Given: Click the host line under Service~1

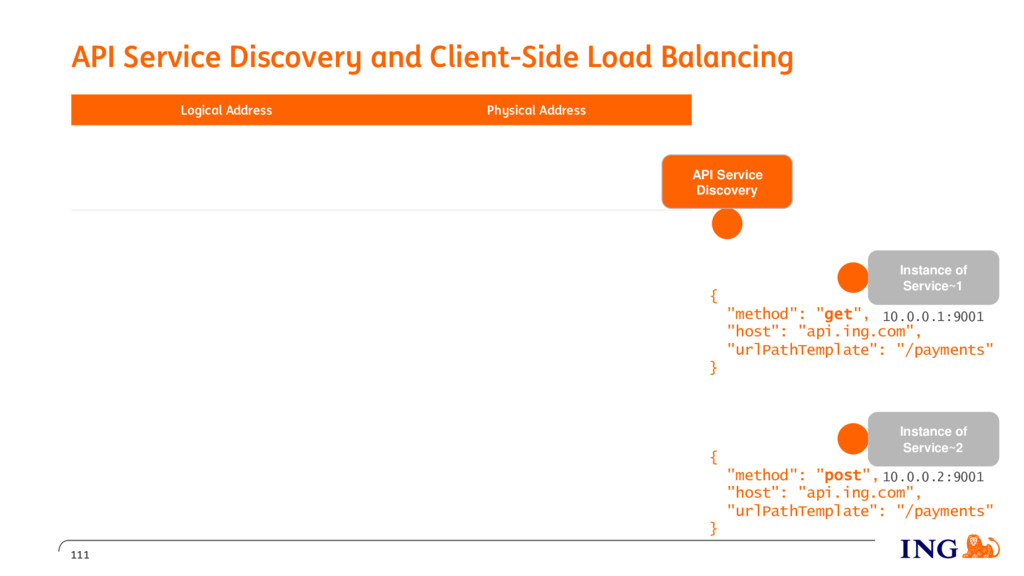Looking at the screenshot, I should [x=824, y=332].
